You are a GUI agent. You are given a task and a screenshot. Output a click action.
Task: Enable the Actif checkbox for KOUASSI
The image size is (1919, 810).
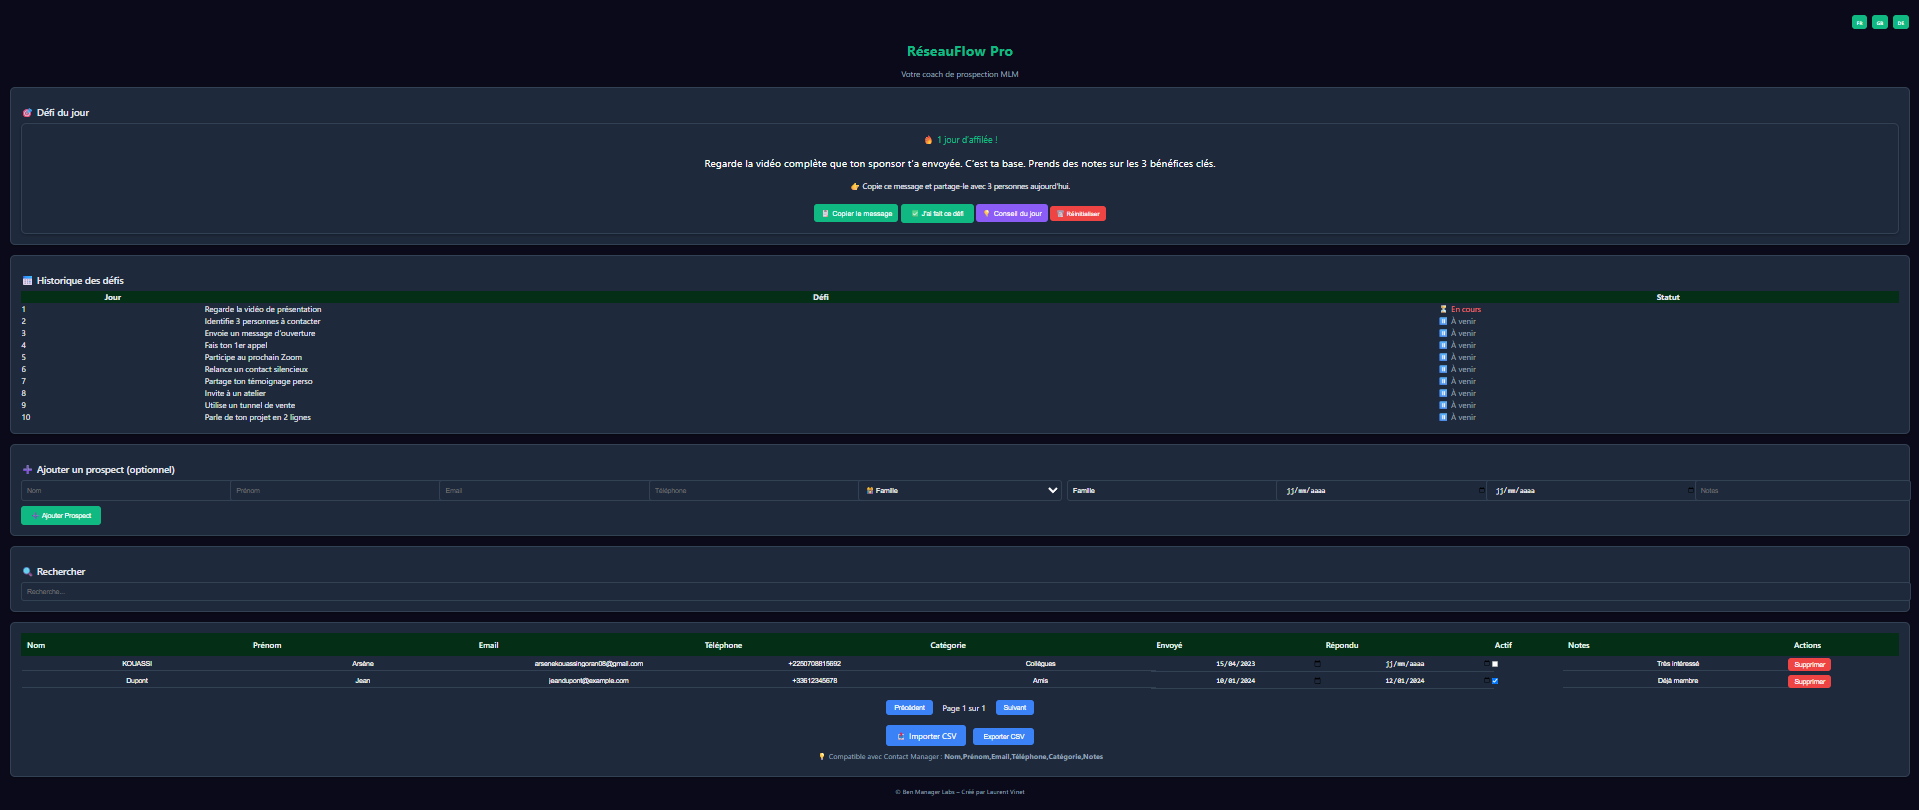click(1495, 664)
